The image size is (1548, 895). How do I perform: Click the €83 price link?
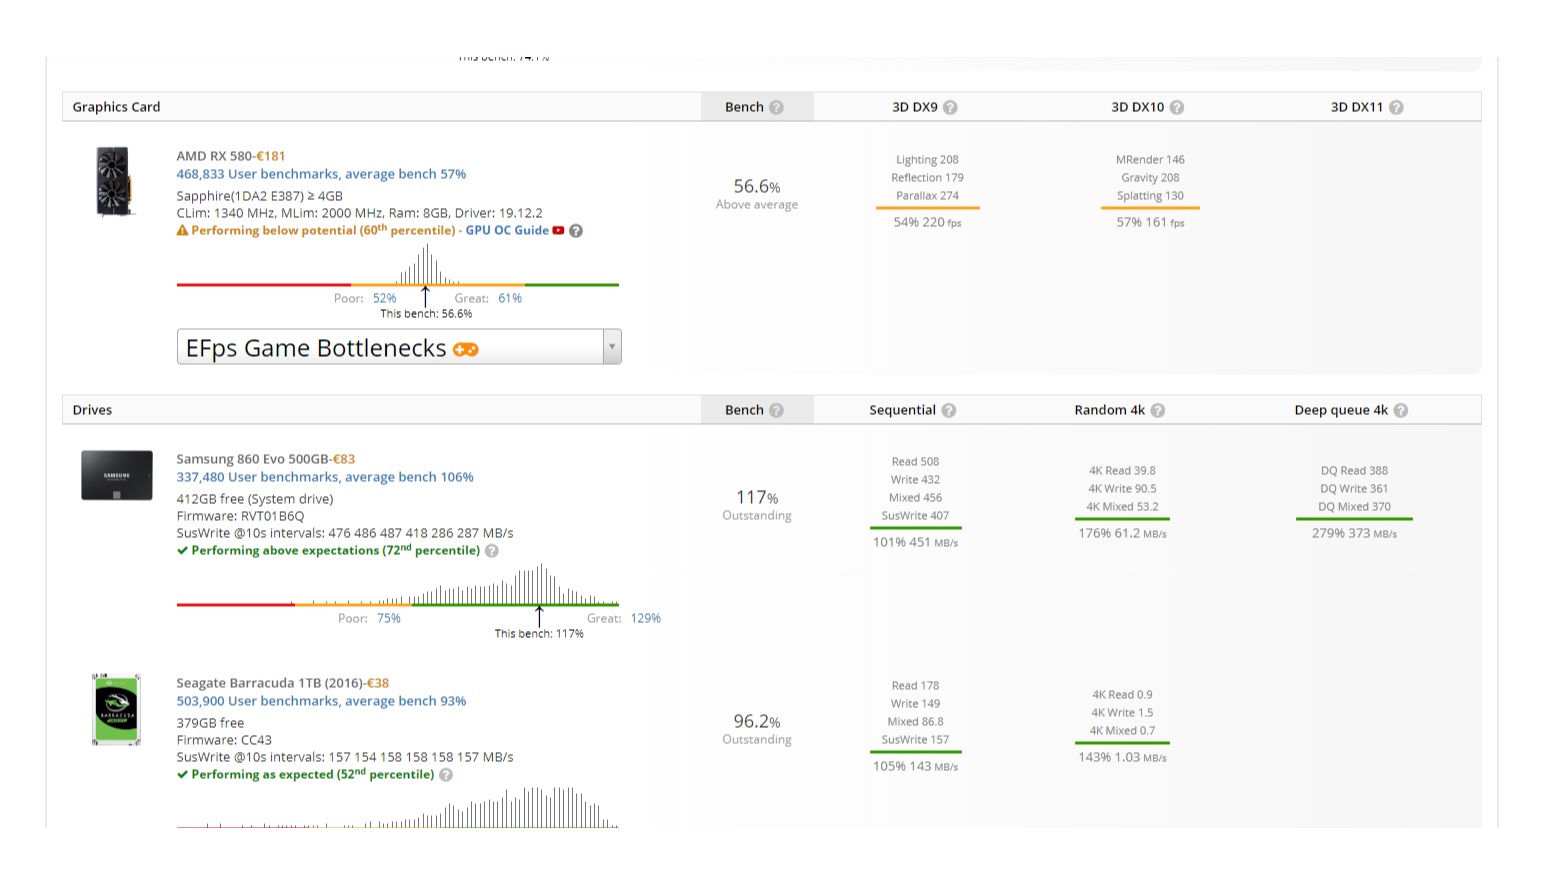344,459
